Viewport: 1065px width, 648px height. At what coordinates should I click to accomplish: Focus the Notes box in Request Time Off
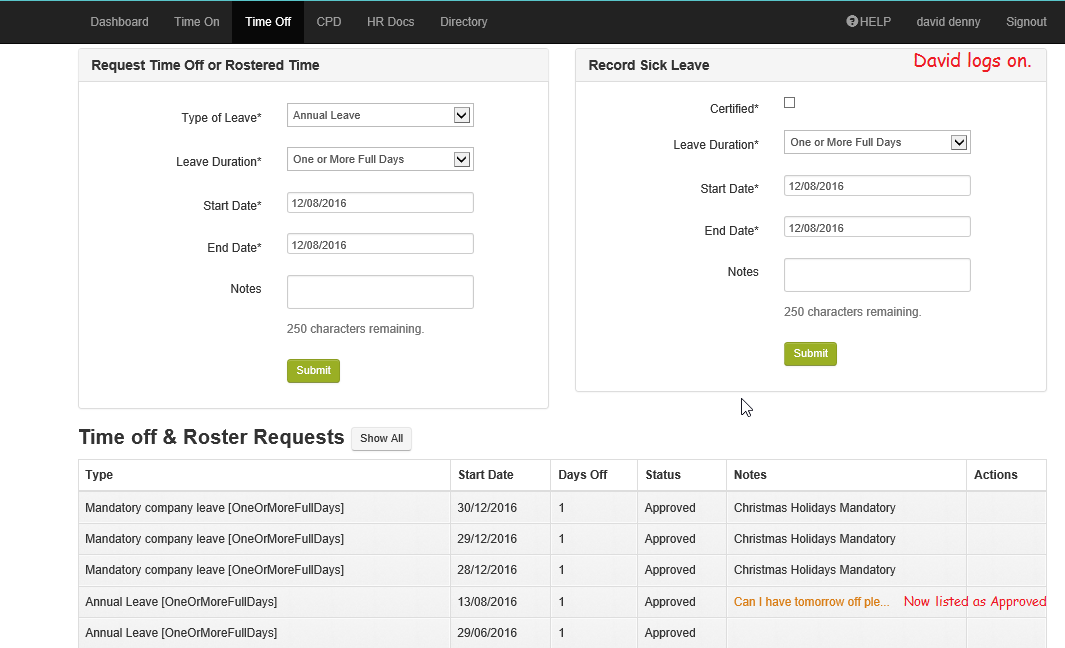tap(380, 292)
